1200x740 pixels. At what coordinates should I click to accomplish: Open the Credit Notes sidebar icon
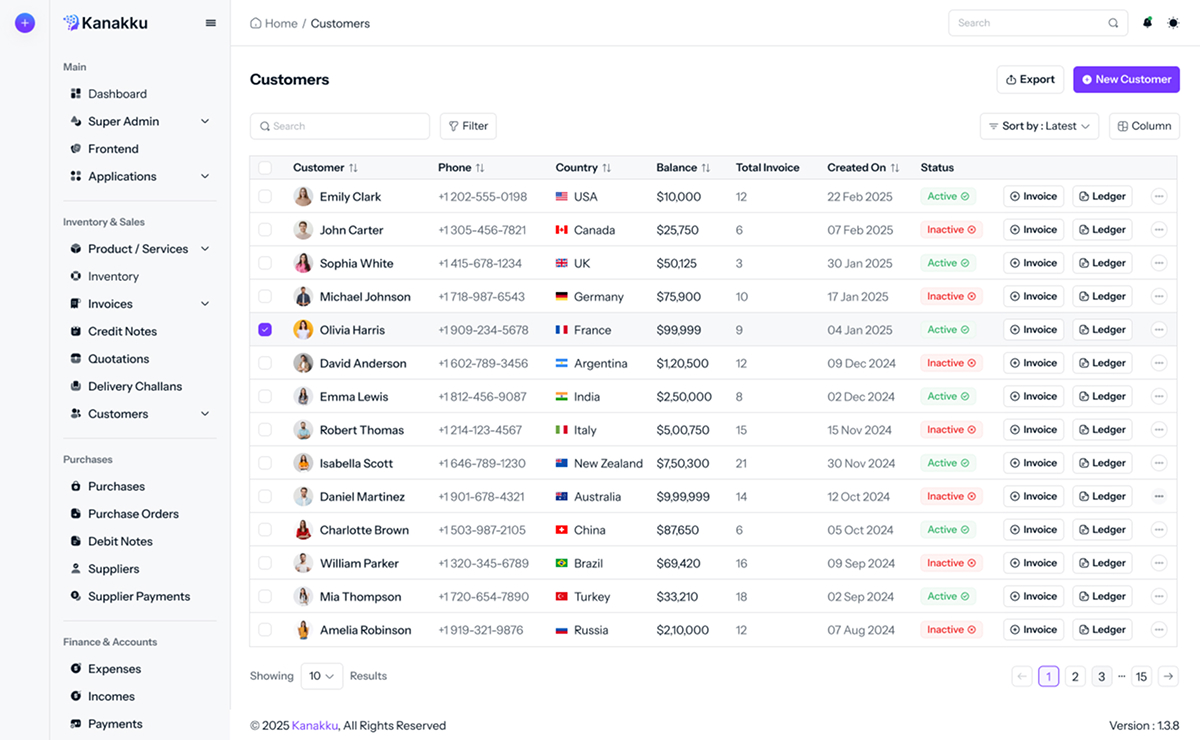point(75,331)
